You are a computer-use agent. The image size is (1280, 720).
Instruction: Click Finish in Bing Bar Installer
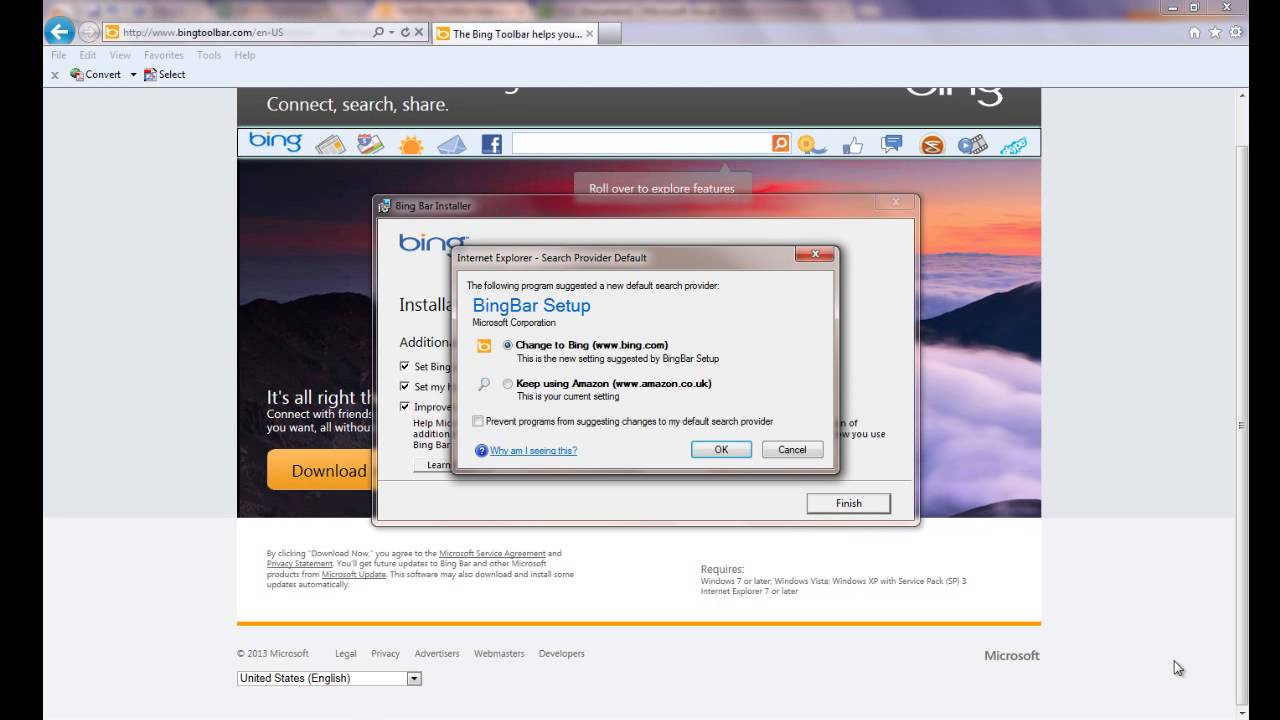pyautogui.click(x=849, y=503)
